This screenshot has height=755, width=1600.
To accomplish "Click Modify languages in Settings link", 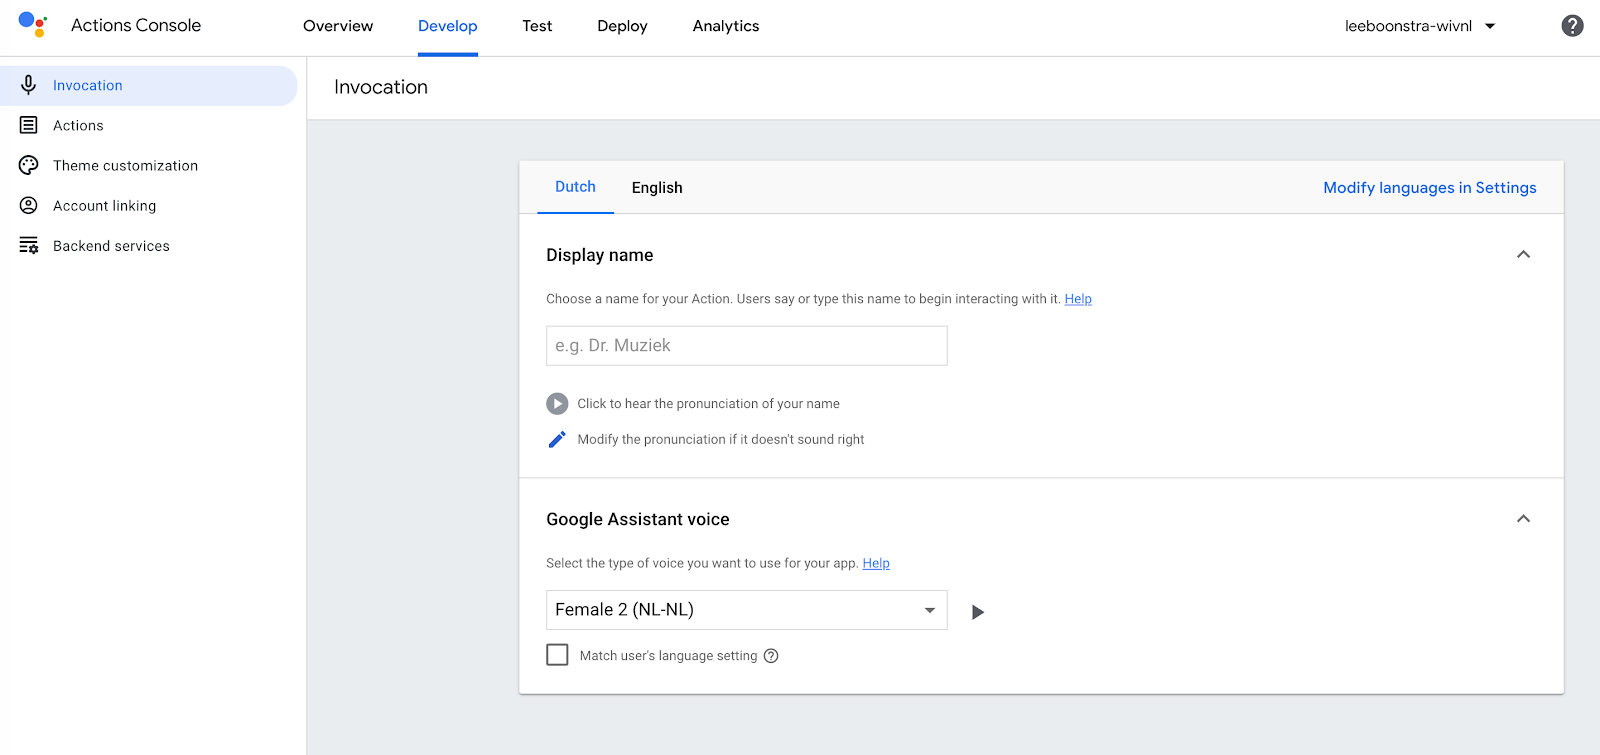I will [1429, 188].
